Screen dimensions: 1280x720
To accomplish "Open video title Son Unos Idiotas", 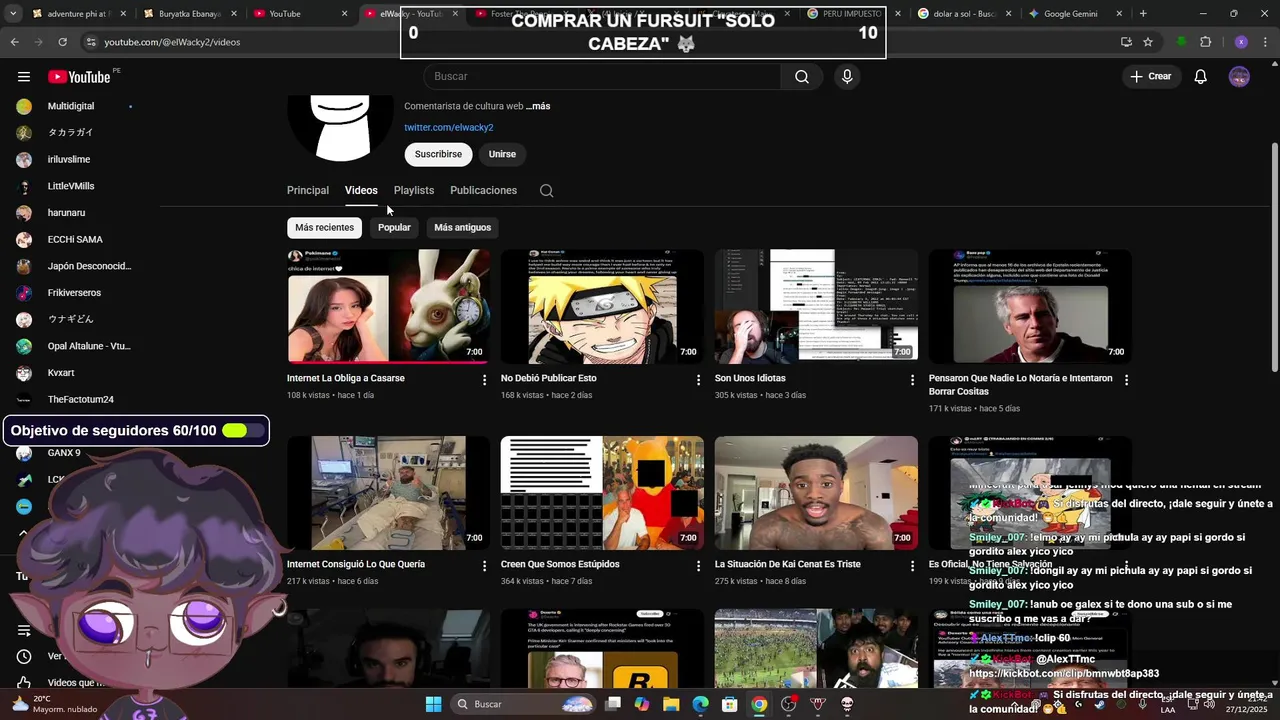I will (x=750, y=379).
